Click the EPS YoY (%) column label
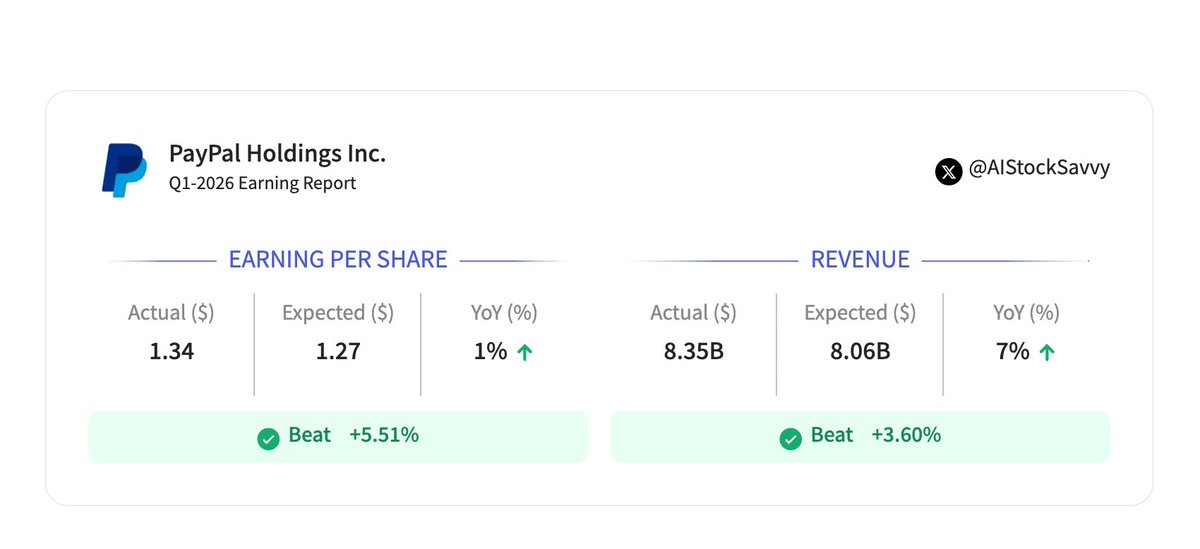1200x549 pixels. click(x=504, y=313)
